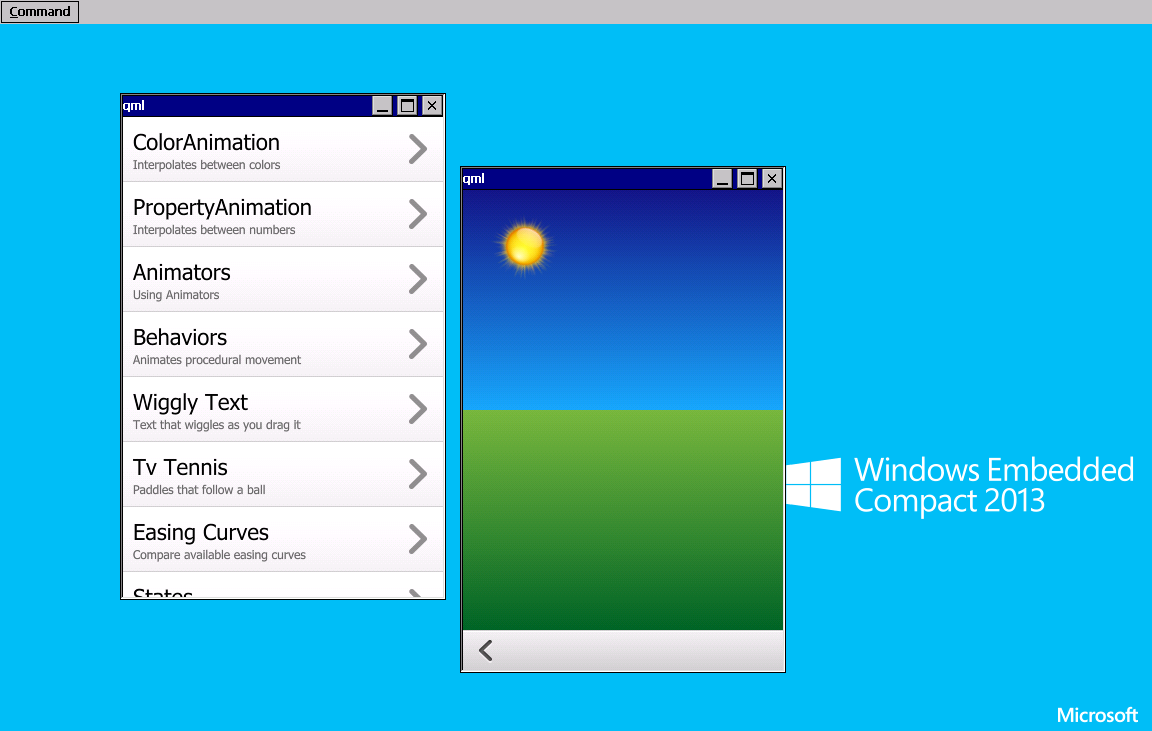
Task: Click 'Text that wiggles as you drag it'
Action: (x=217, y=425)
